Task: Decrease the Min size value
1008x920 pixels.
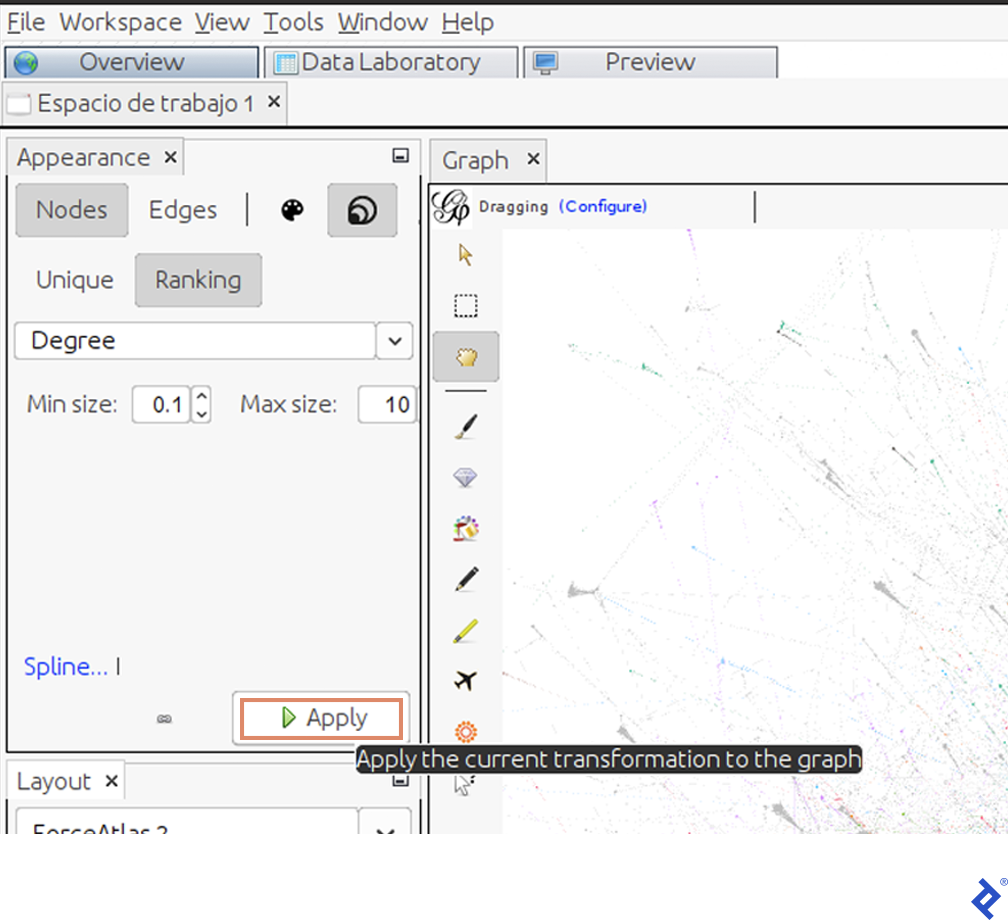Action: pyautogui.click(x=202, y=414)
